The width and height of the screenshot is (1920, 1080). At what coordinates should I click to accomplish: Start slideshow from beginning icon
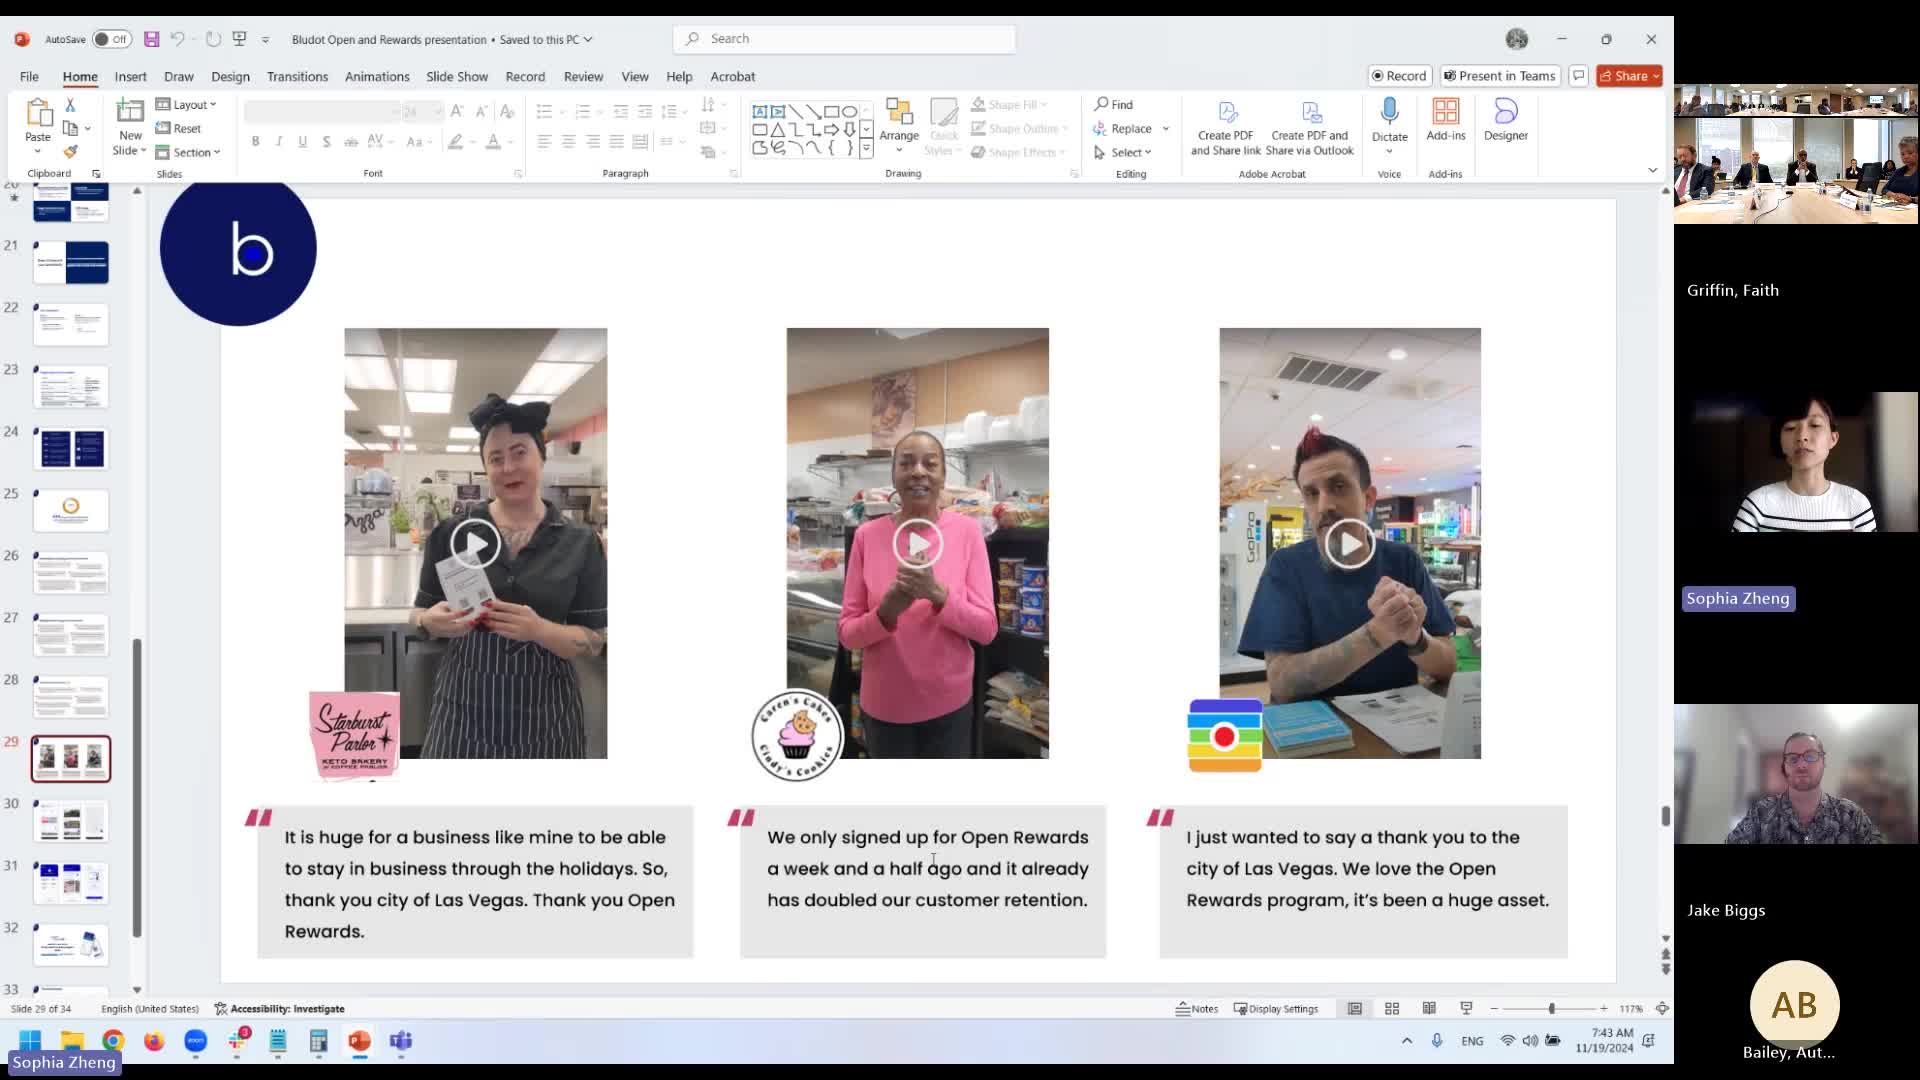pyautogui.click(x=239, y=39)
